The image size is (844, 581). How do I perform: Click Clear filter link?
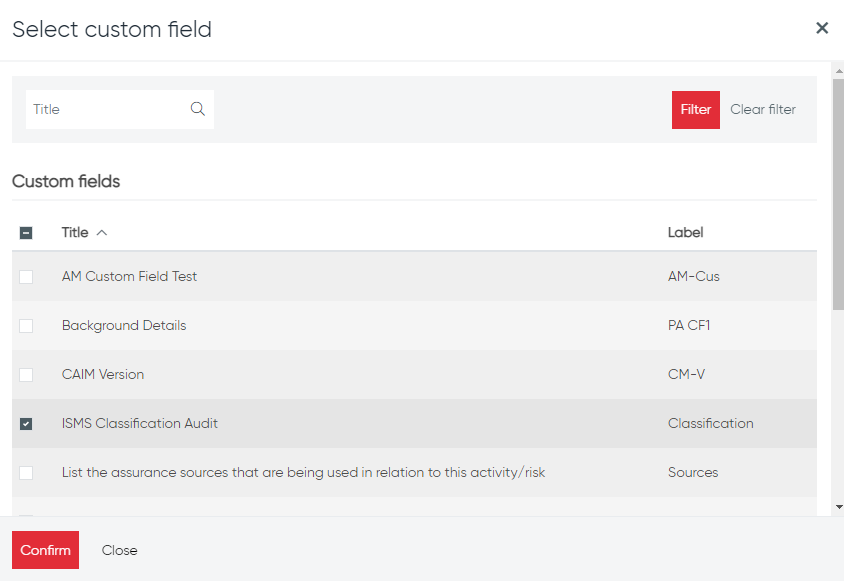pyautogui.click(x=763, y=109)
